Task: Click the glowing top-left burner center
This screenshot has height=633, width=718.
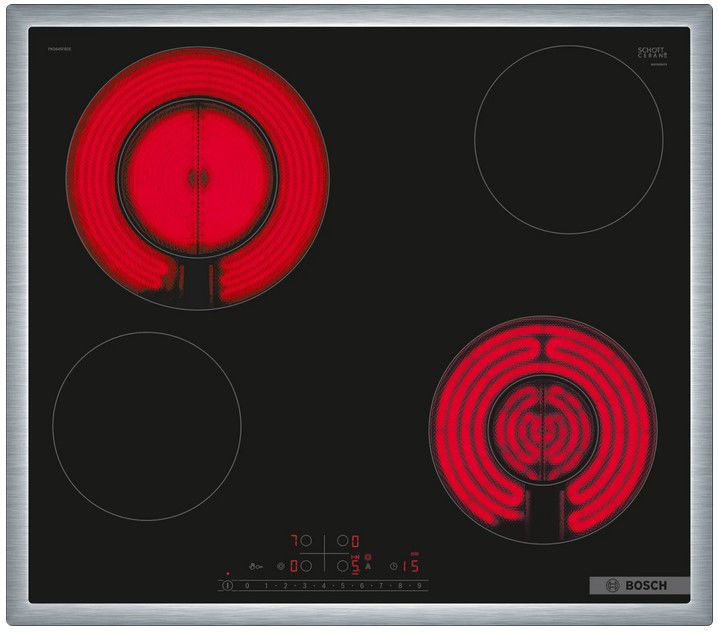Action: coord(197,178)
